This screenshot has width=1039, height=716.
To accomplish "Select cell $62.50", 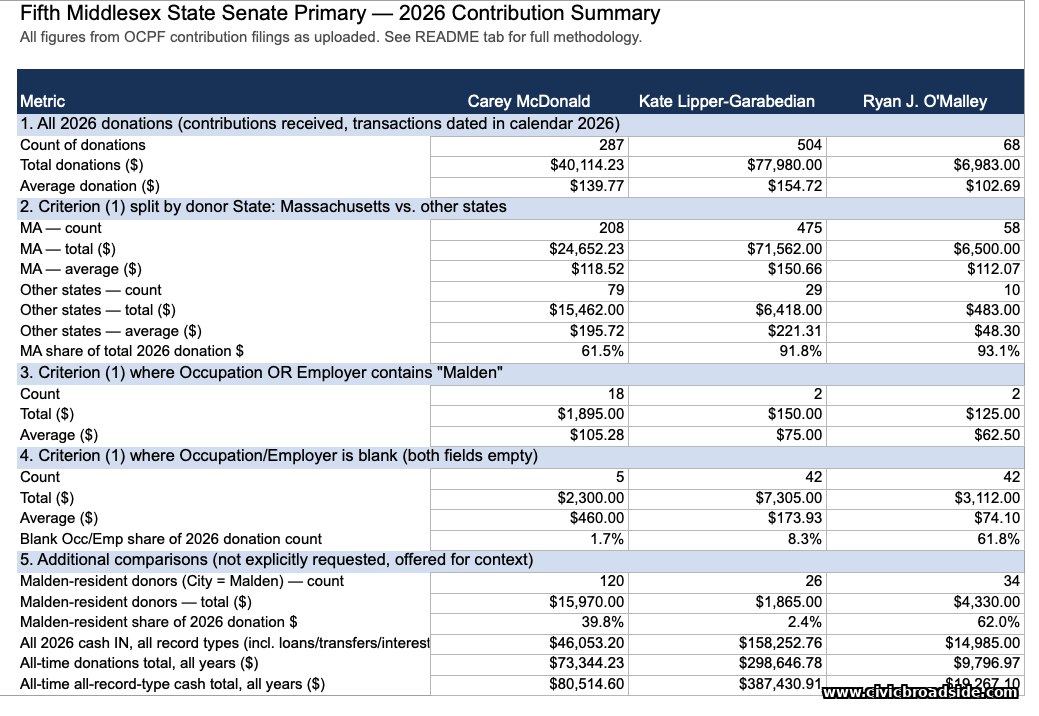I will [x=925, y=436].
